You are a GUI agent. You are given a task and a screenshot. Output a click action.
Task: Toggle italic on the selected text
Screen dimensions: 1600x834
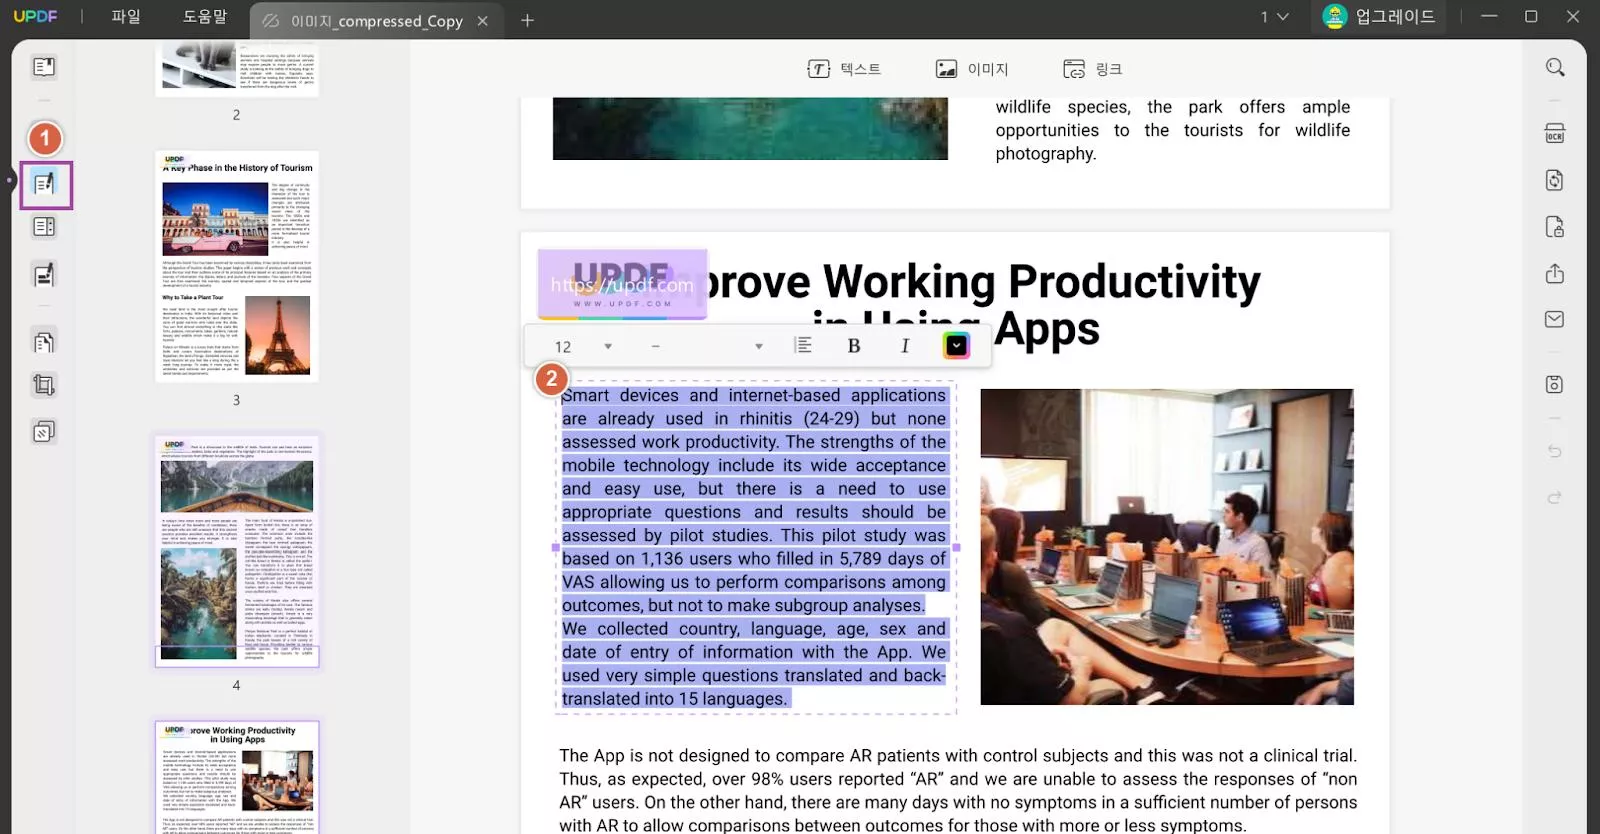(x=905, y=345)
